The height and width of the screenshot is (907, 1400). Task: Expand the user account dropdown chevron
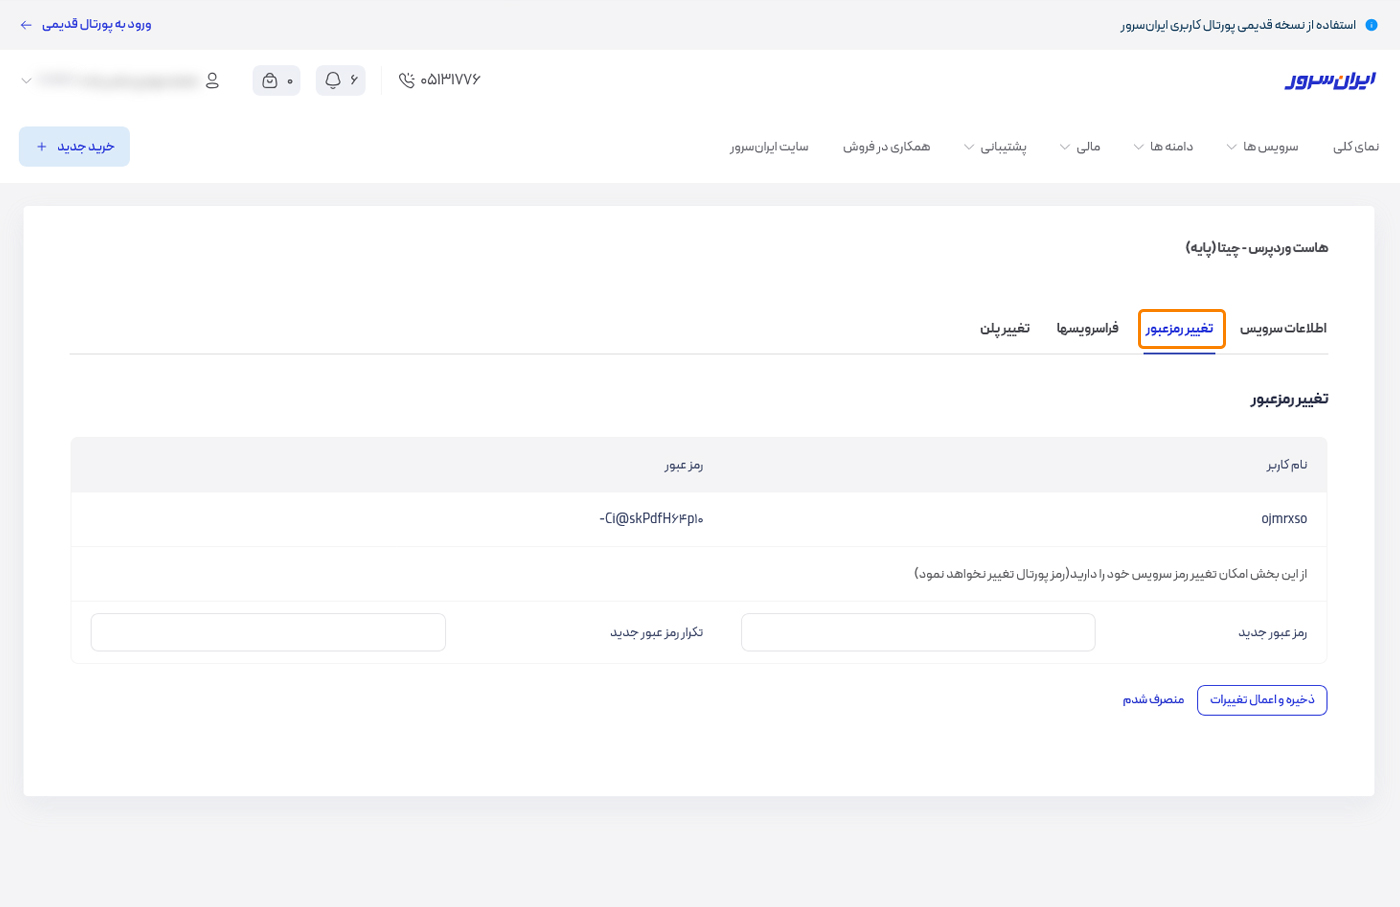coord(26,80)
